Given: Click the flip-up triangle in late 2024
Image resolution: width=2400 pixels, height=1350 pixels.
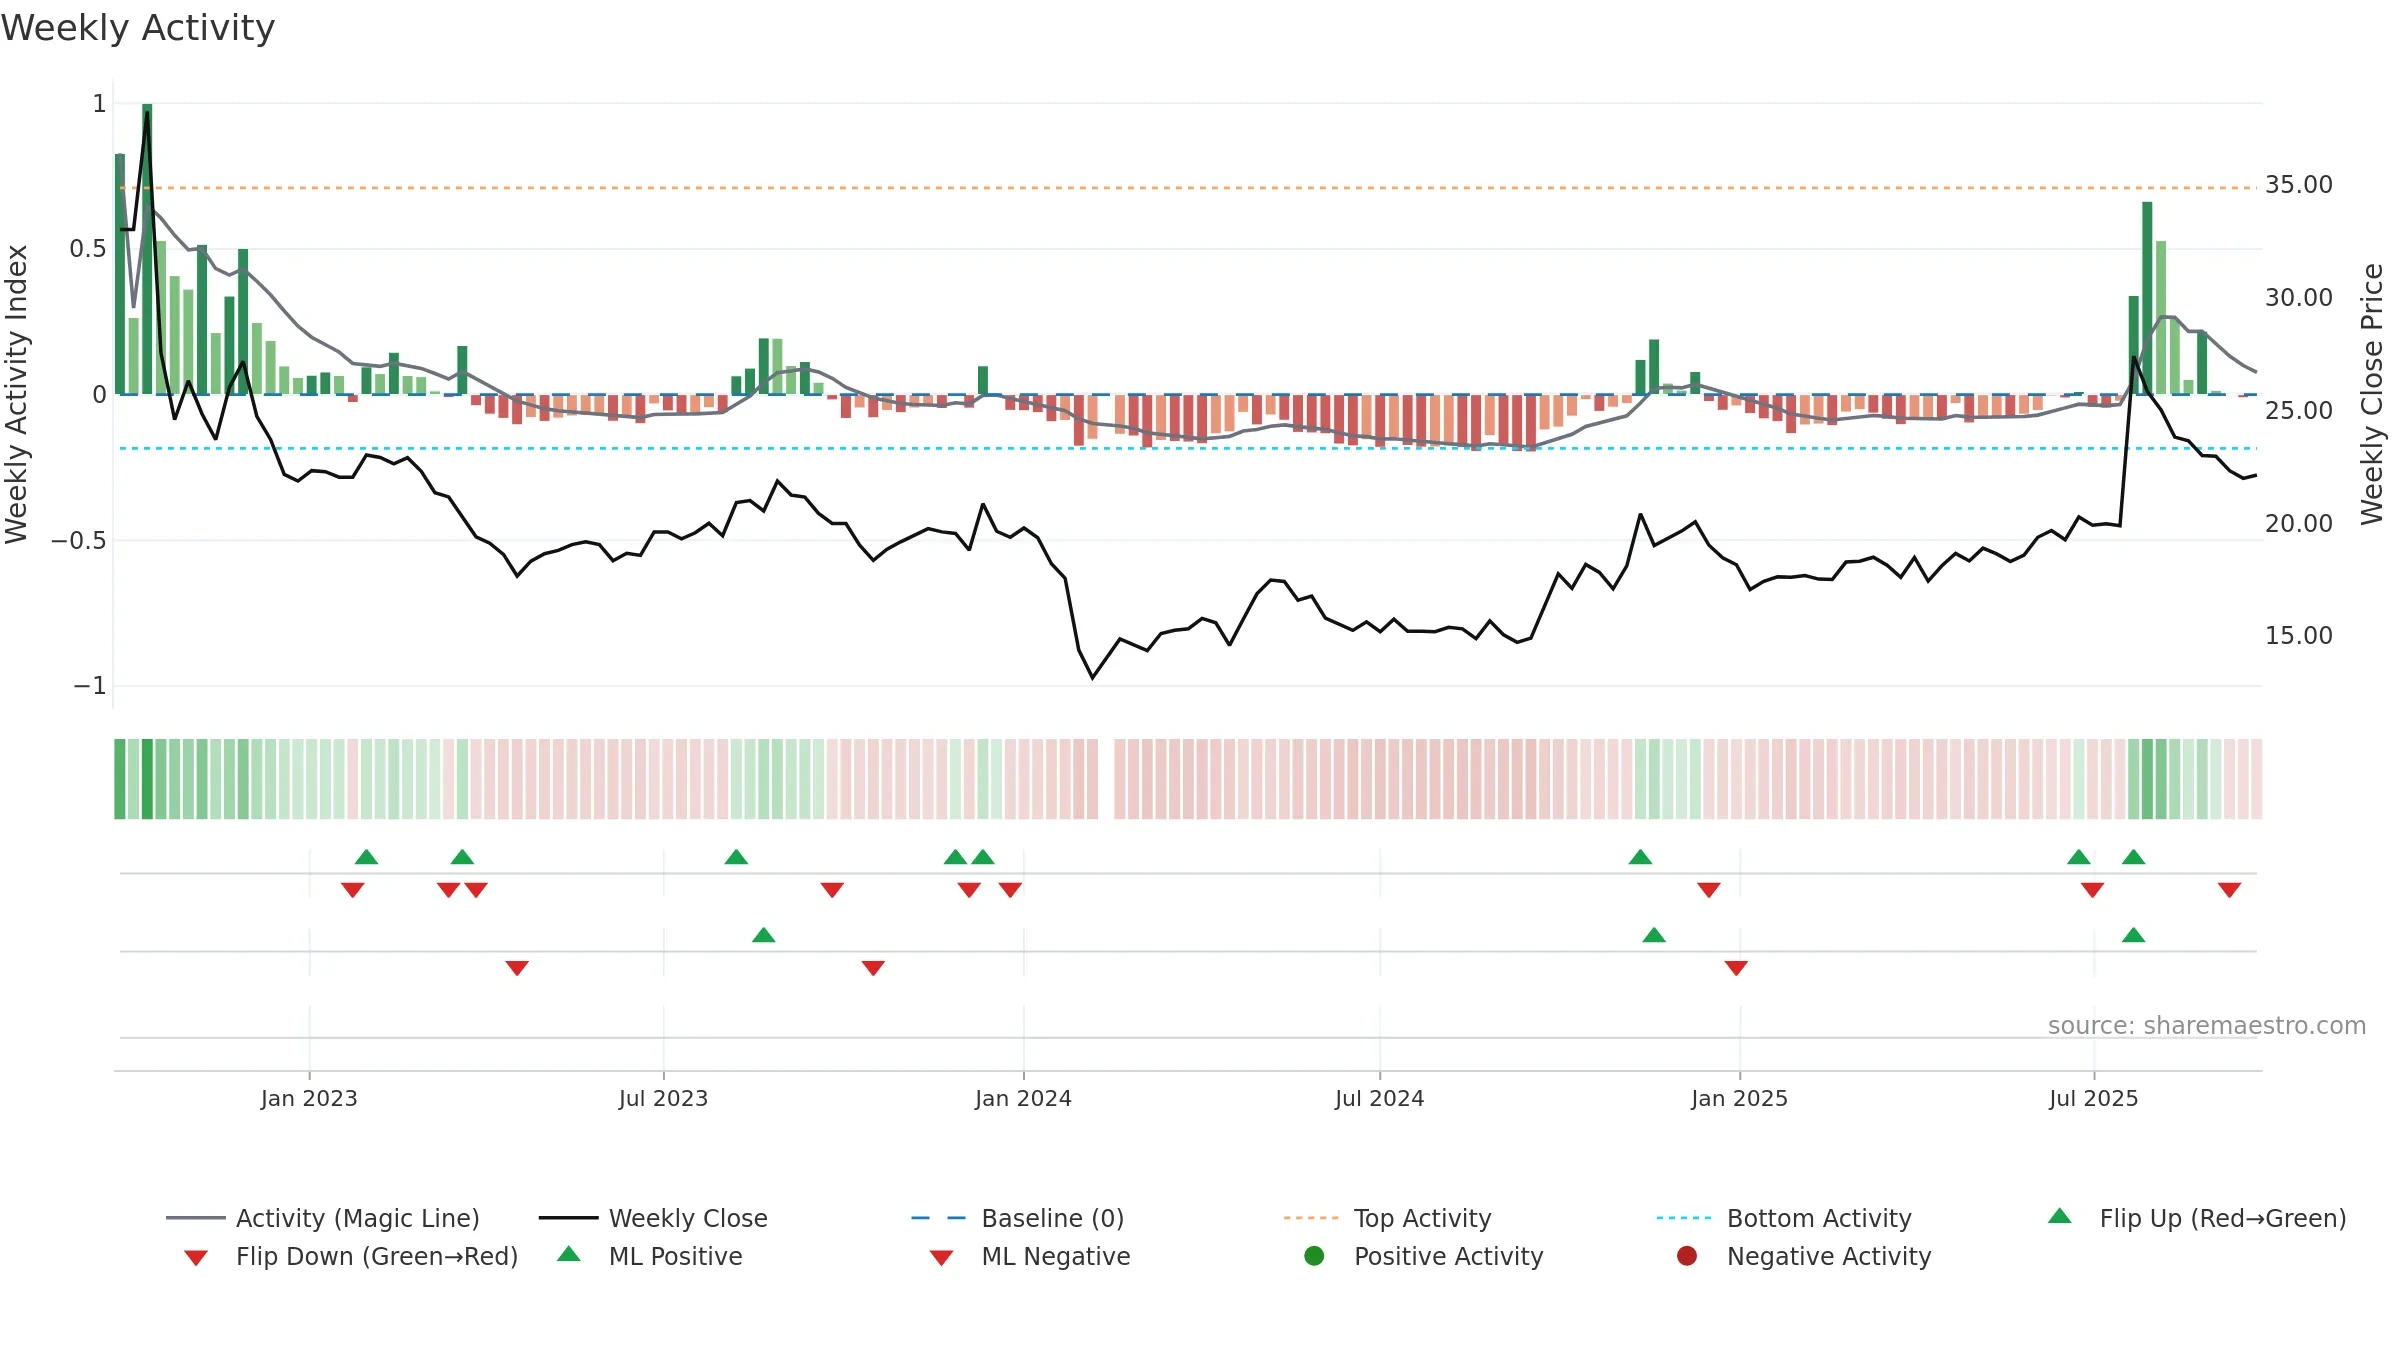Looking at the screenshot, I should coord(1640,857).
